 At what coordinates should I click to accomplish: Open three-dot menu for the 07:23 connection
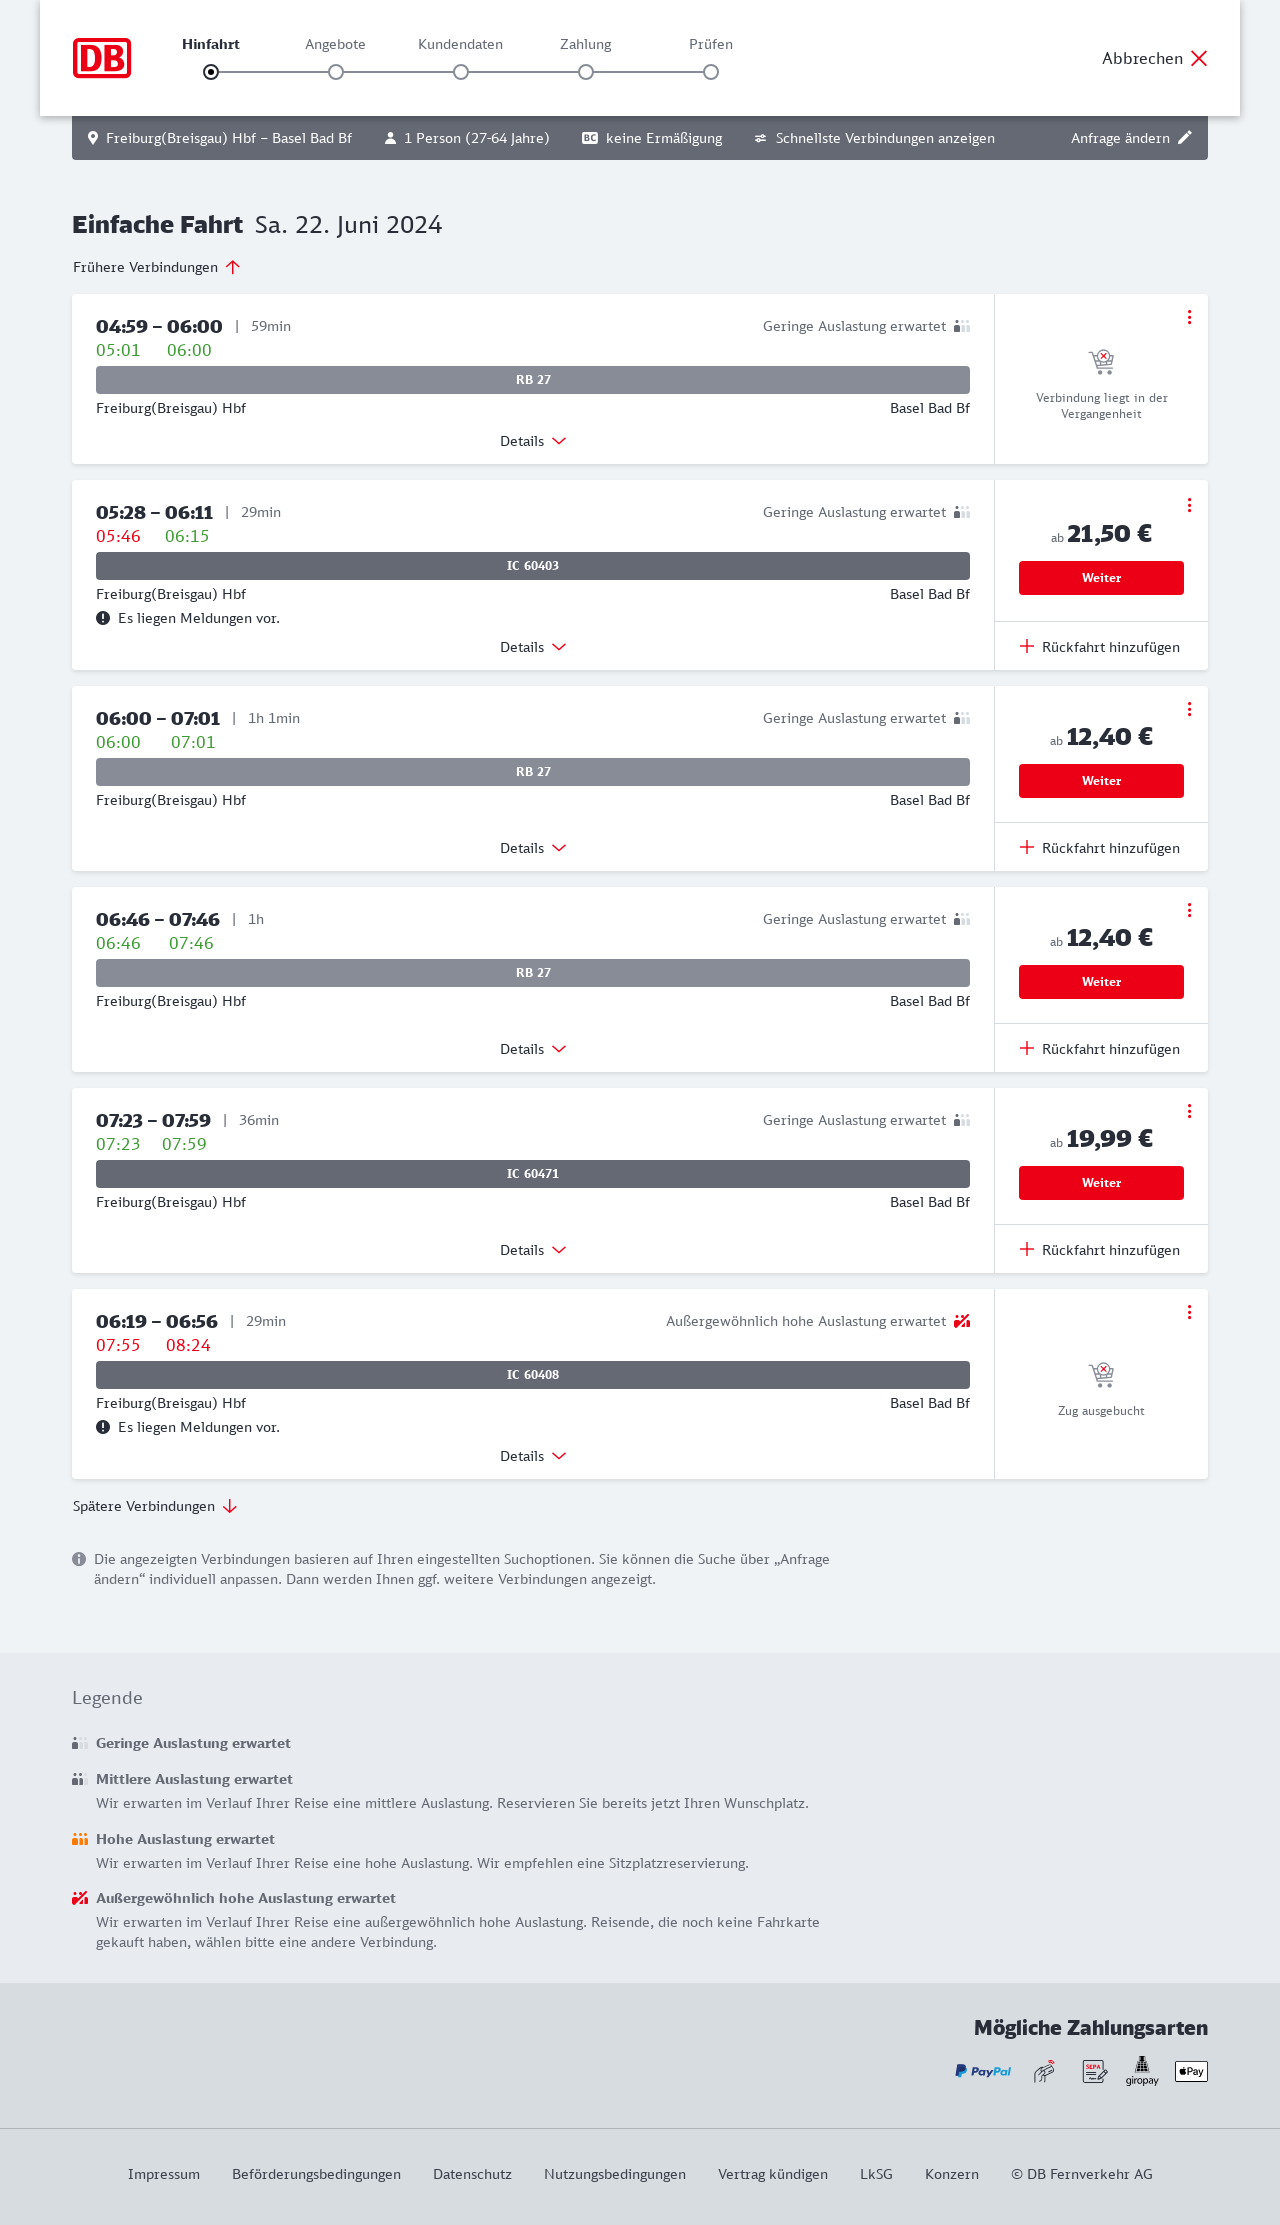point(1189,1111)
